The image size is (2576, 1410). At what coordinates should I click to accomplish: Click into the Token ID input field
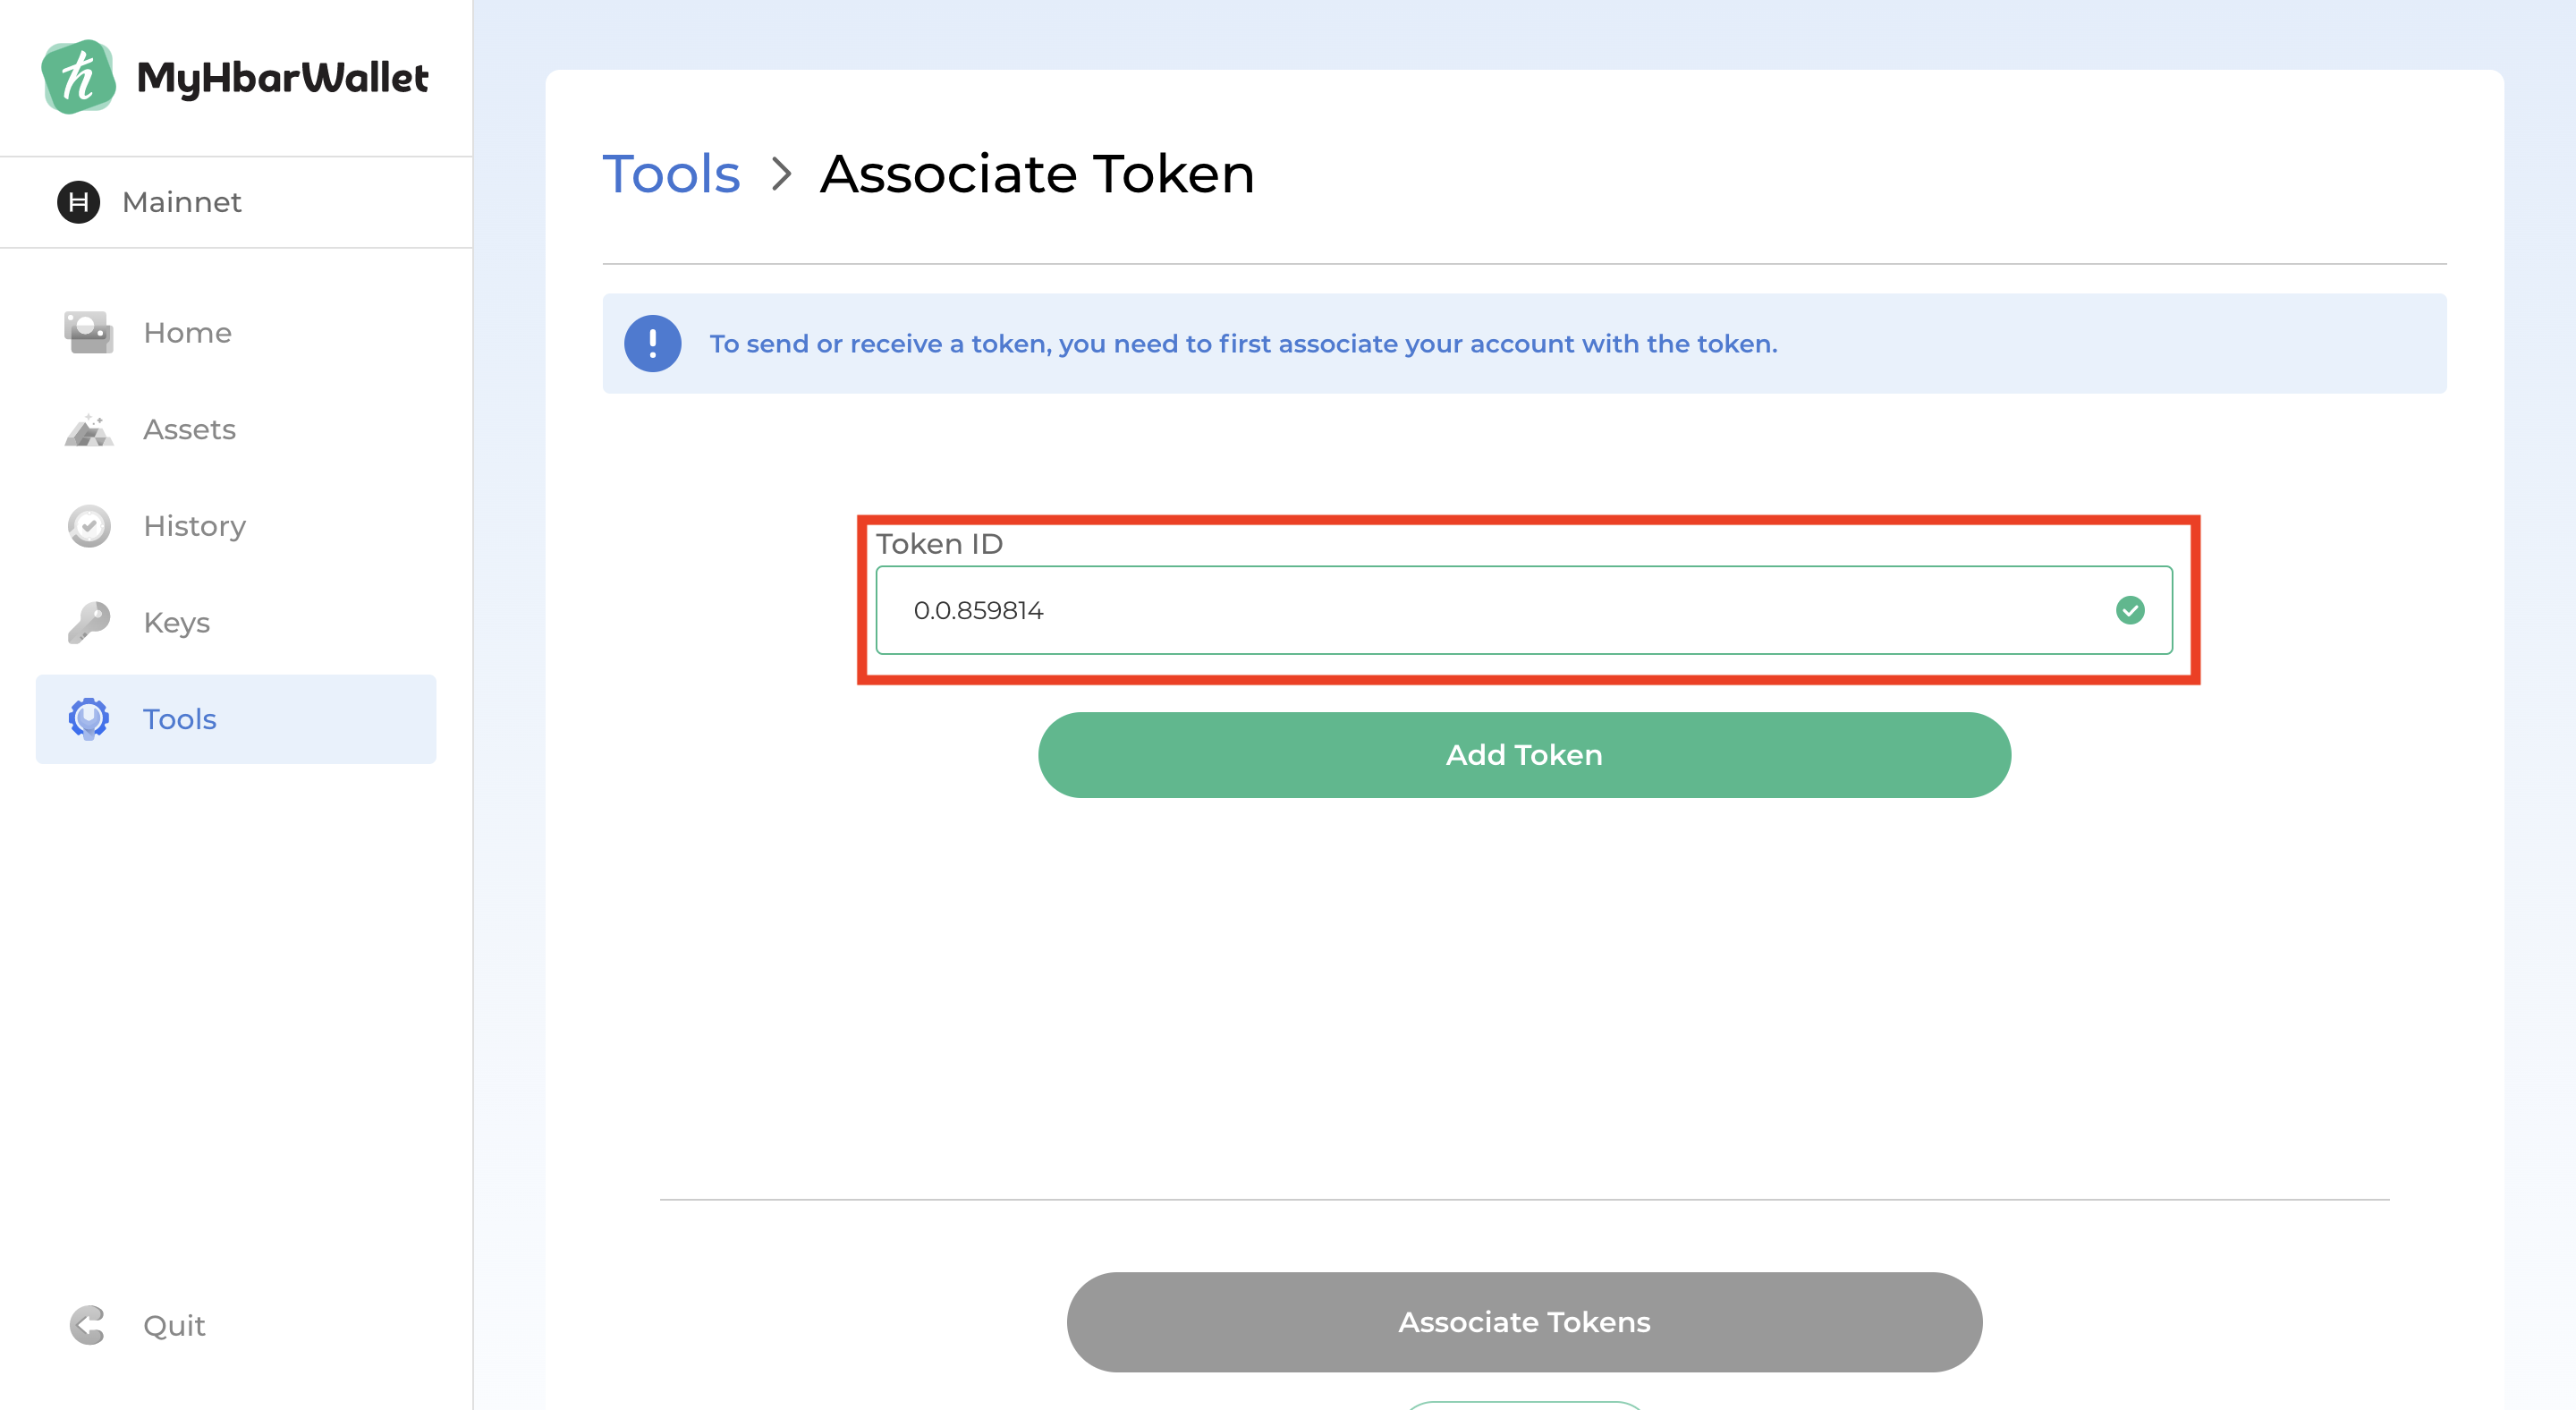[x=1480, y=610]
